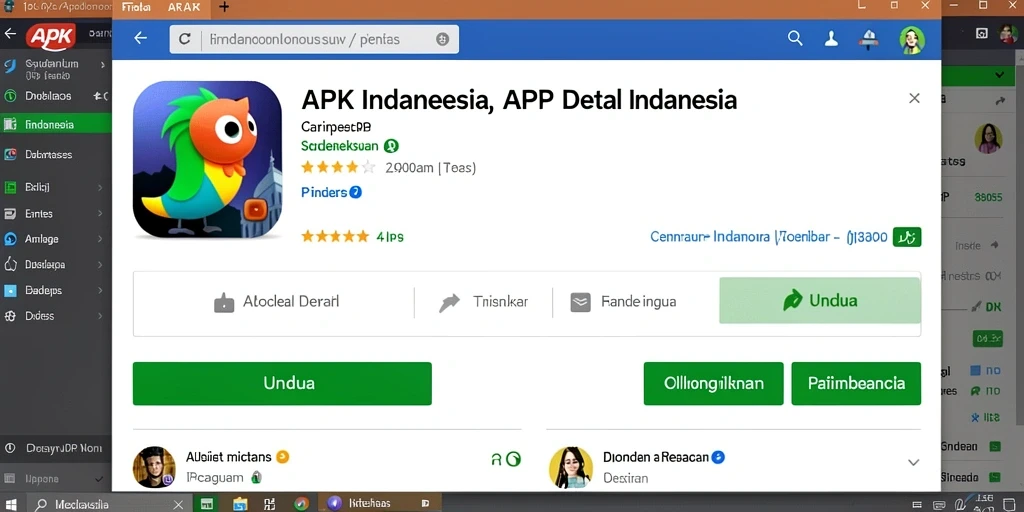This screenshot has width=1024, height=512.
Task: Click the bell notification icon in toolbar
Action: pos(870,39)
